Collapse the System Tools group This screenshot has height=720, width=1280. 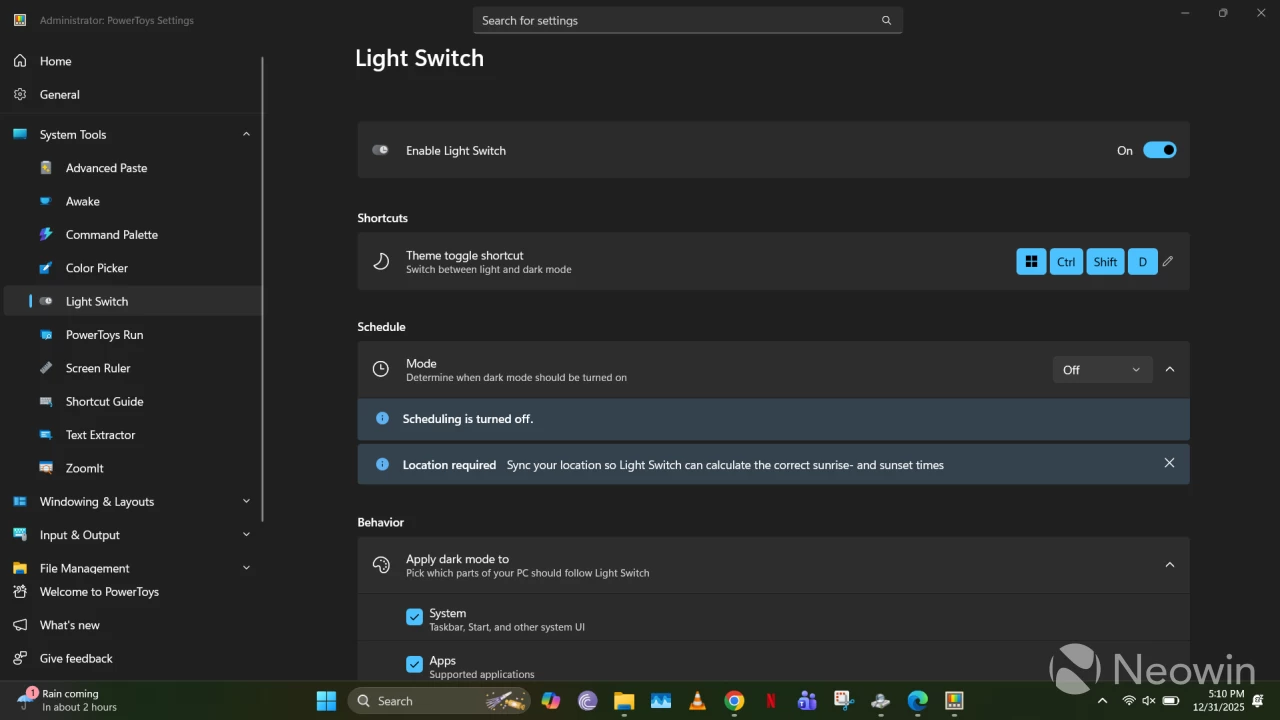coord(246,134)
